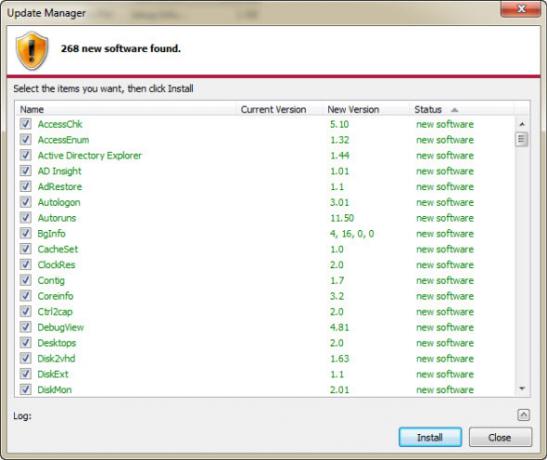Select the AdRestore entry name
547x460 pixels.
point(60,187)
